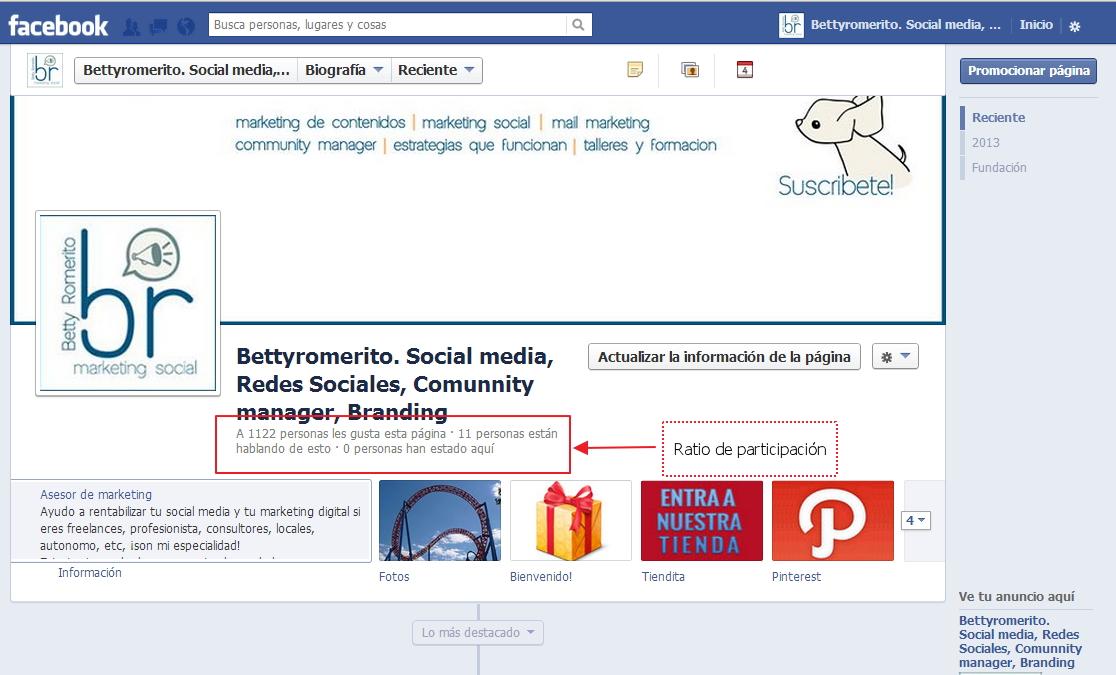Click the page title Bettyromerito. Social media
Screen dimensions: 1116x675
coord(394,384)
